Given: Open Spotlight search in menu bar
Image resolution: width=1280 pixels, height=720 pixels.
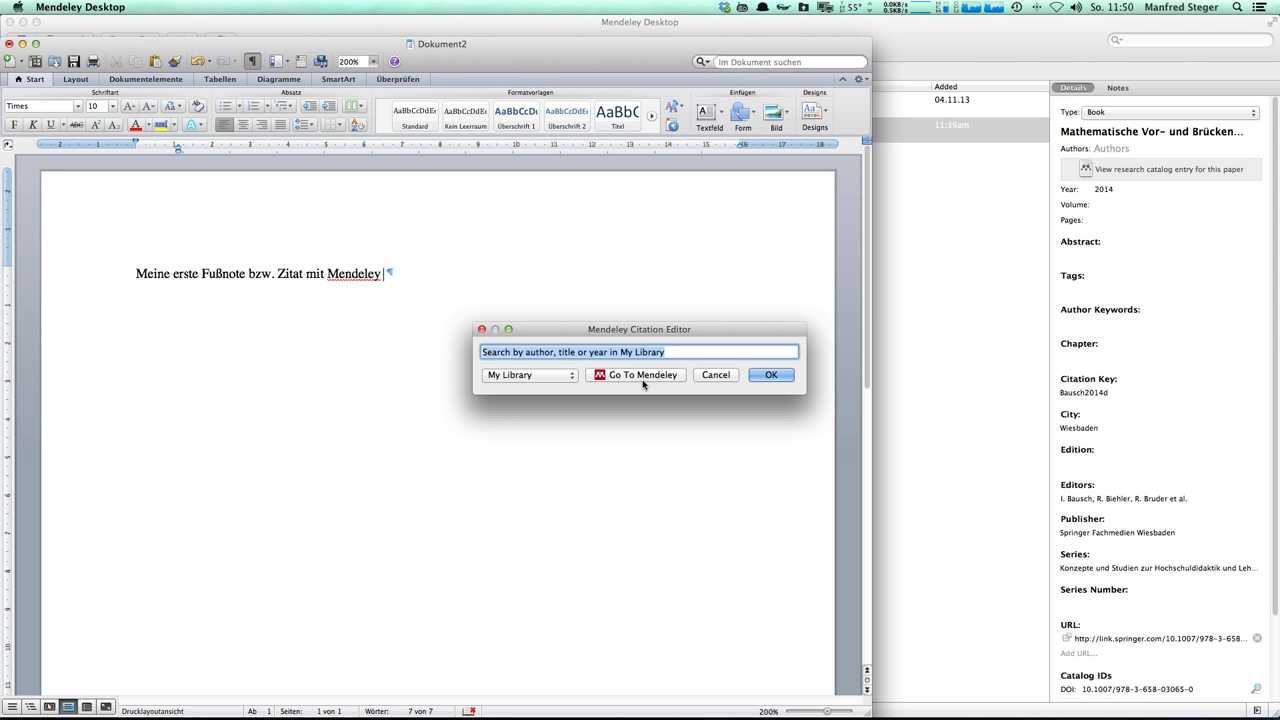Looking at the screenshot, I should [x=1239, y=7].
